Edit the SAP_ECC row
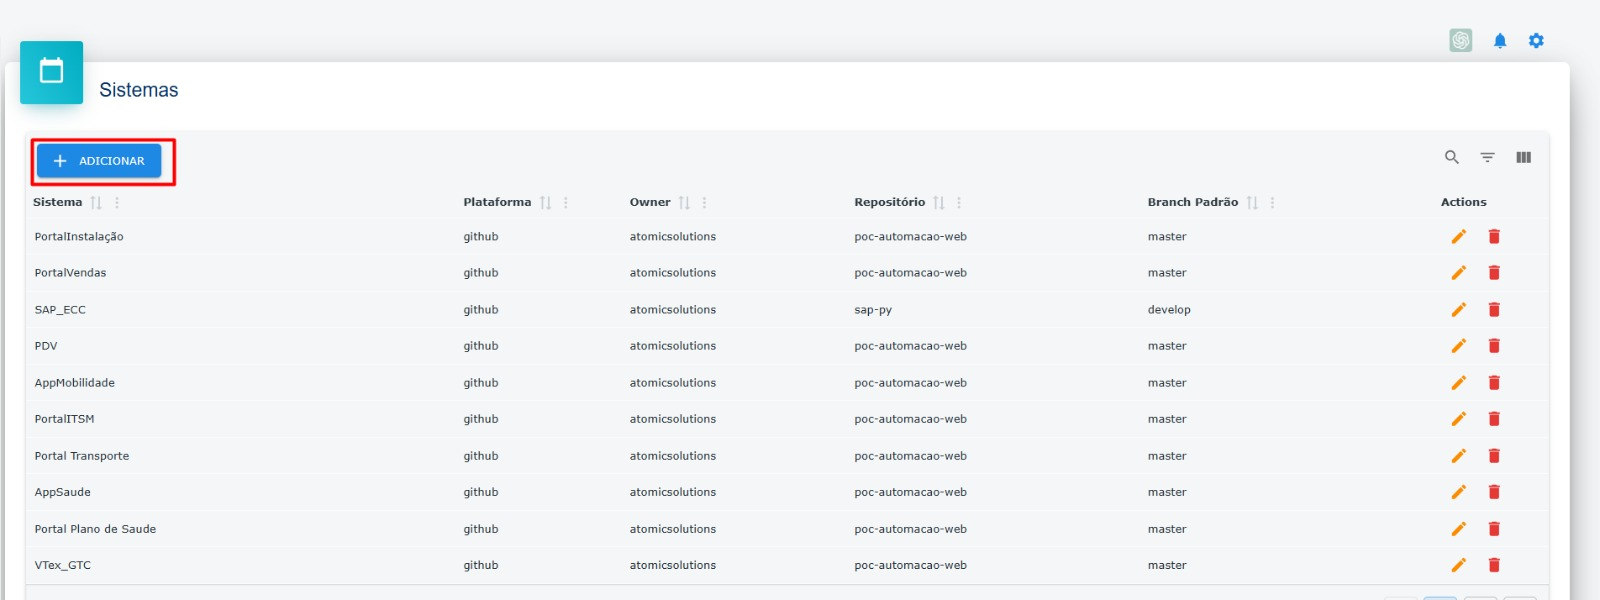1600x600 pixels. [1459, 310]
